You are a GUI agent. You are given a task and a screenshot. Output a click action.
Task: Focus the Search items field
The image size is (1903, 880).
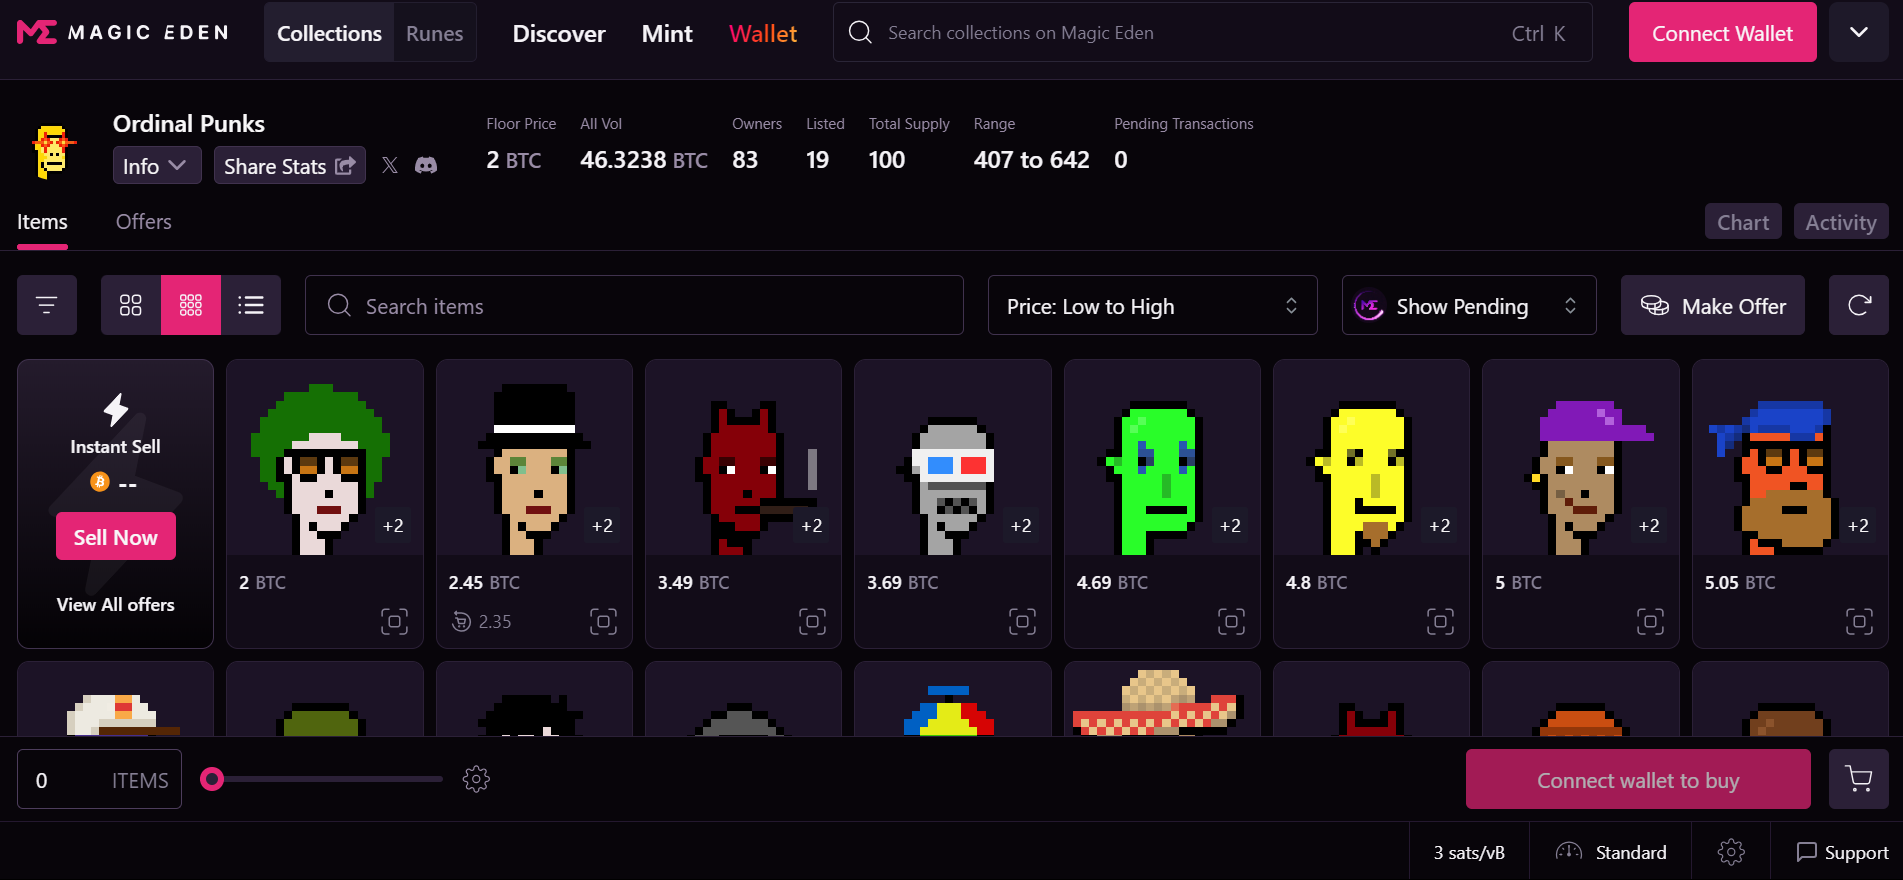tap(634, 305)
